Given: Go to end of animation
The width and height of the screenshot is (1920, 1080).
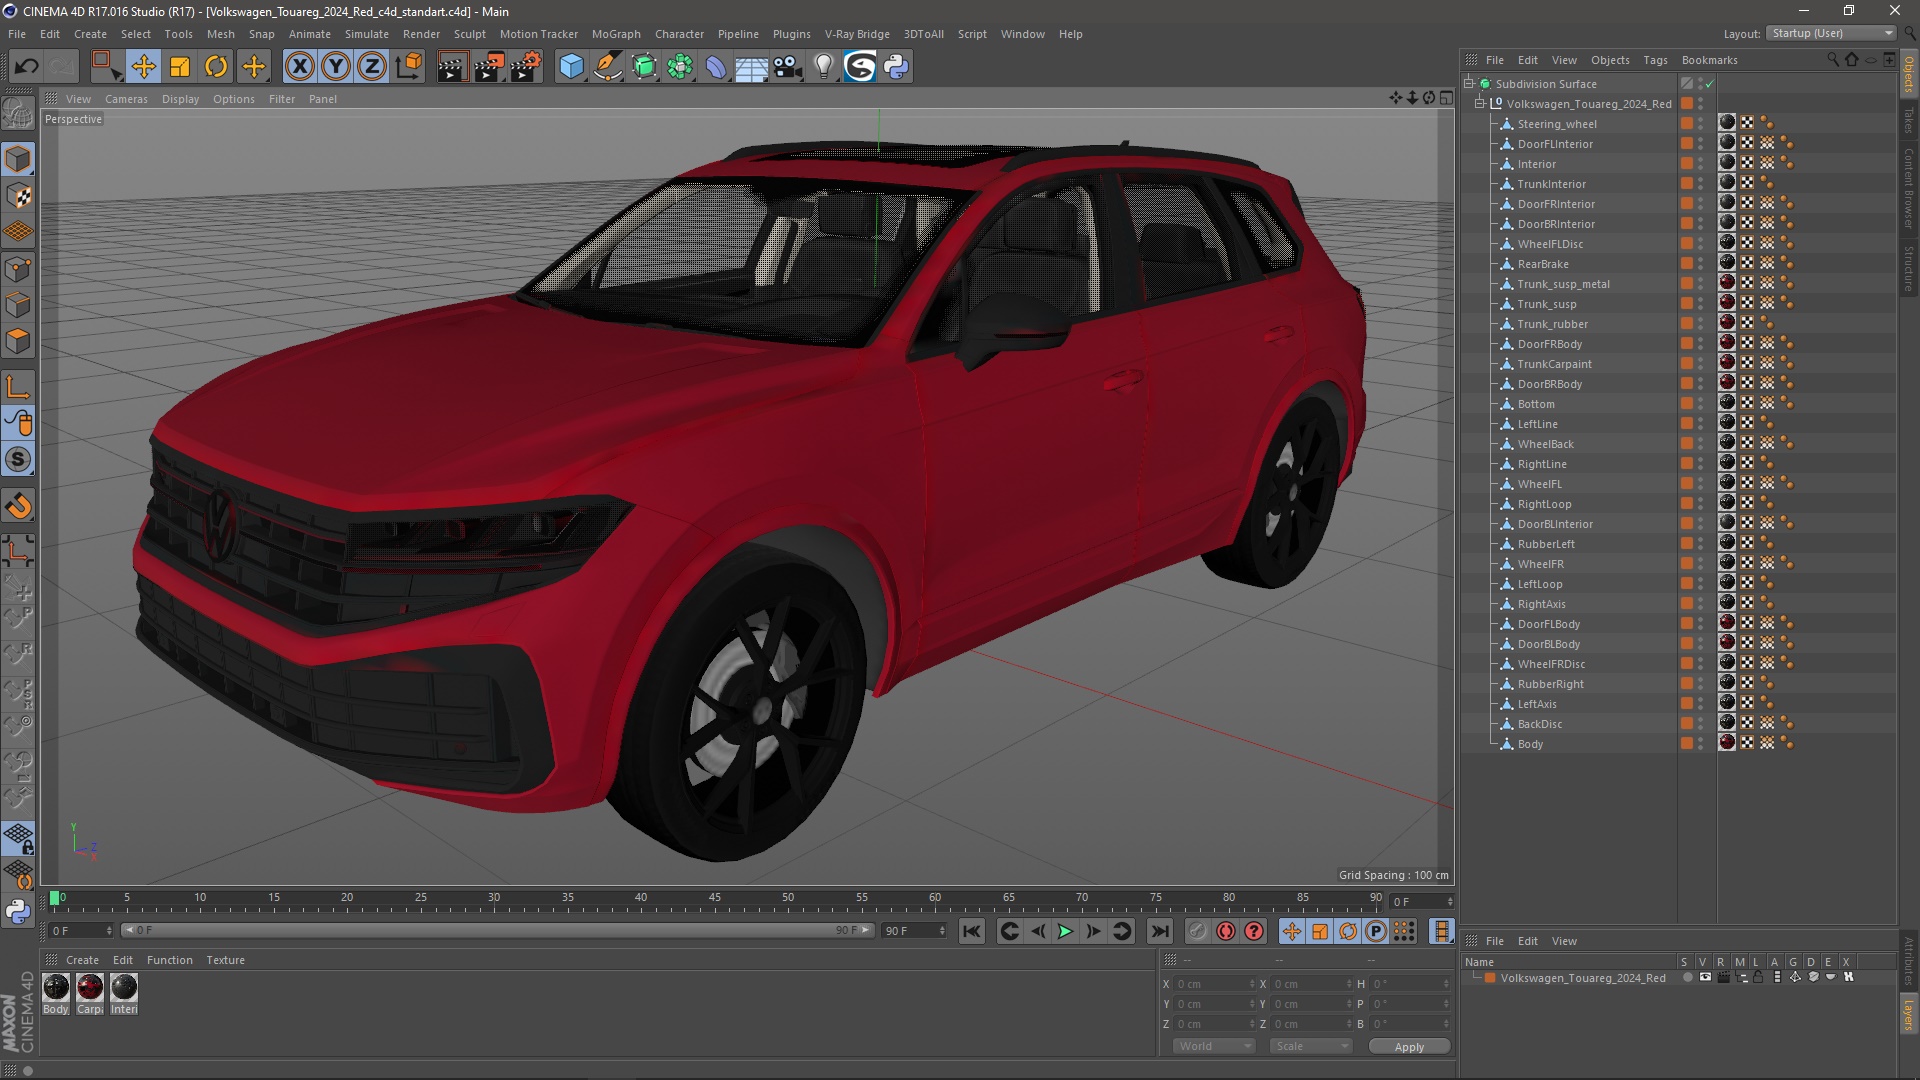Looking at the screenshot, I should [x=1160, y=931].
